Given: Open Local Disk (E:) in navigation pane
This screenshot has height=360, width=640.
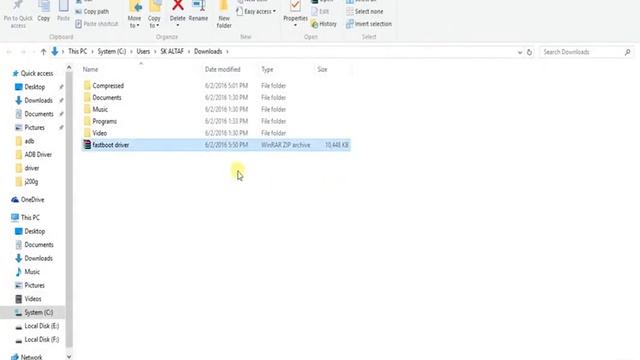Looking at the screenshot, I should point(42,326).
